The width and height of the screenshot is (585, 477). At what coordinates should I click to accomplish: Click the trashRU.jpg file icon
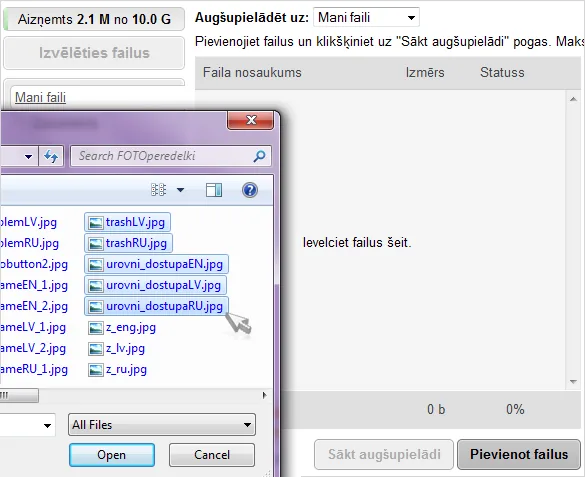click(x=96, y=244)
